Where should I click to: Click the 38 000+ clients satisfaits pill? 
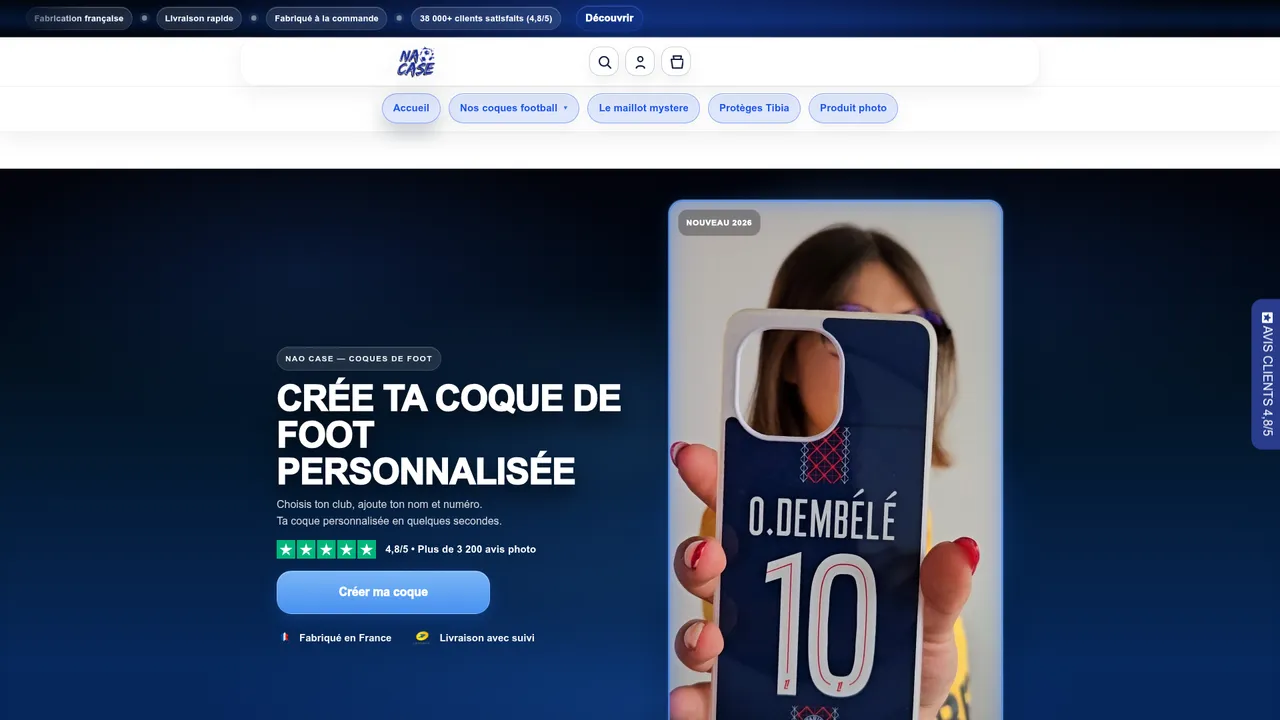pyautogui.click(x=486, y=18)
